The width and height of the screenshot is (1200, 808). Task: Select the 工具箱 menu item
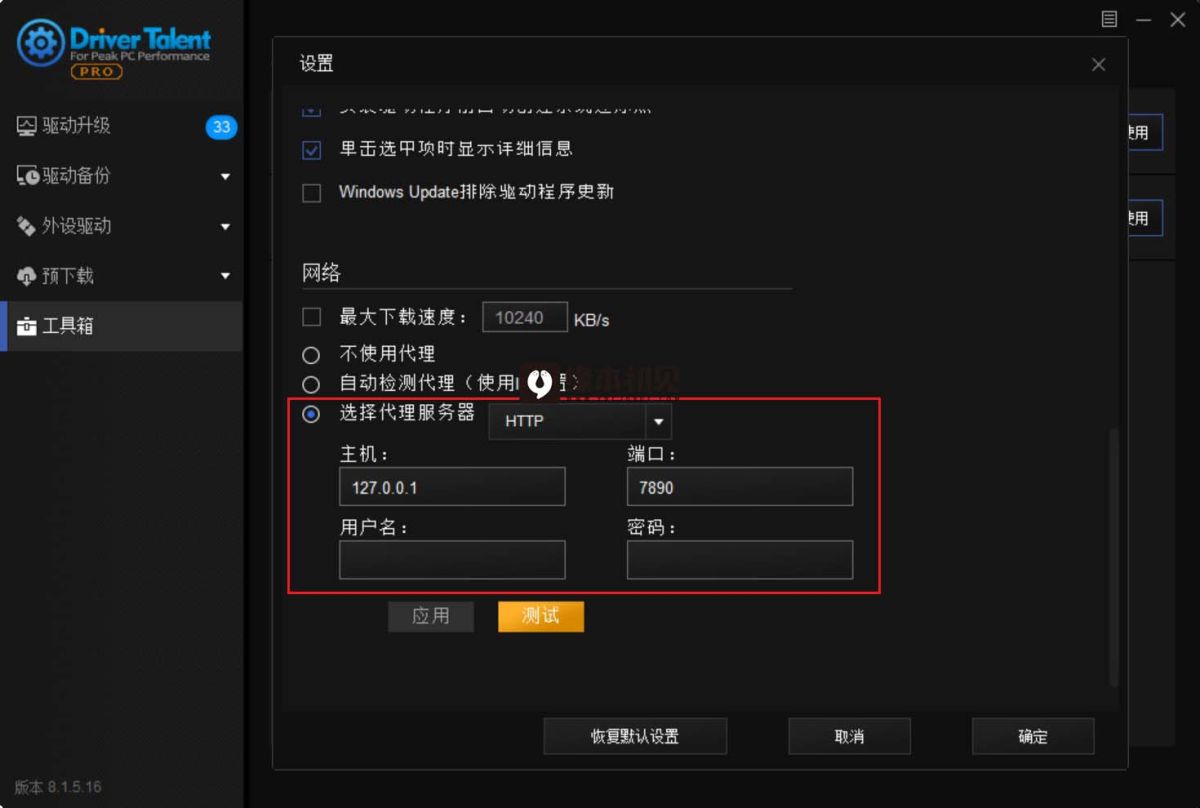tap(121, 326)
